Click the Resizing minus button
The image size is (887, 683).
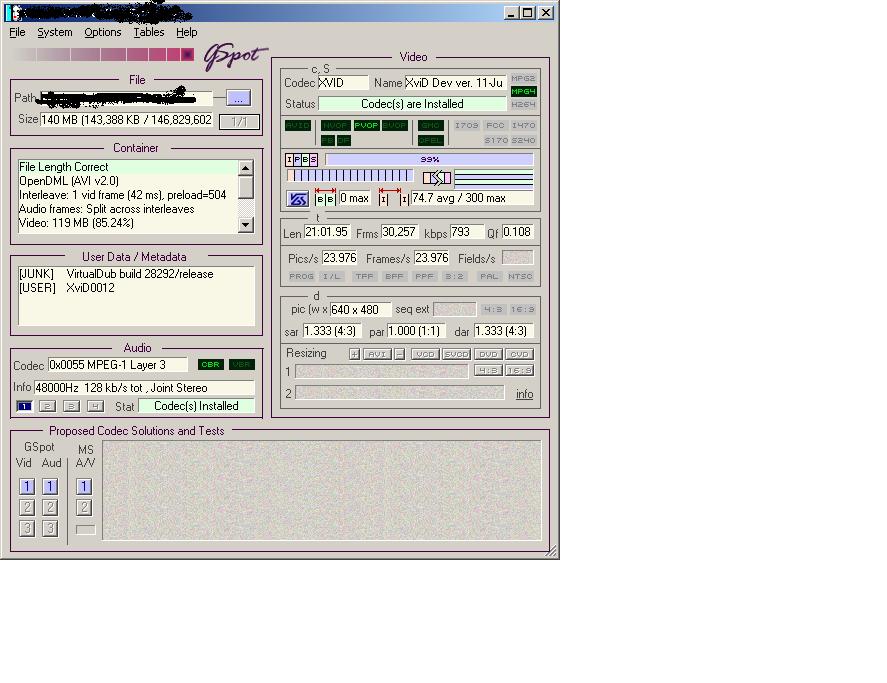pyautogui.click(x=399, y=354)
